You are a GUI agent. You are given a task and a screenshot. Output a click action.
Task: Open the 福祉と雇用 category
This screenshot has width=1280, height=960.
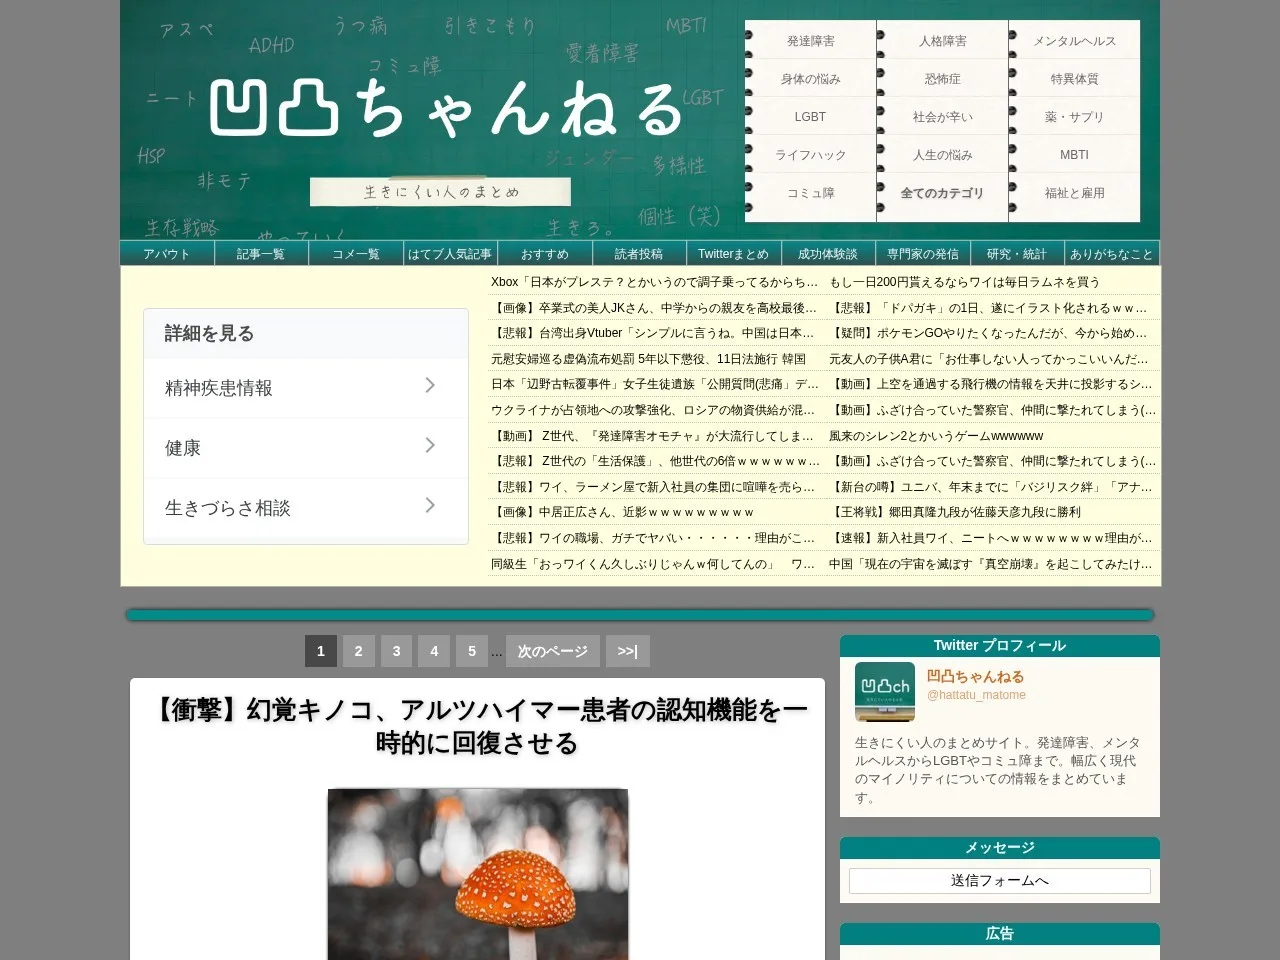(1075, 193)
